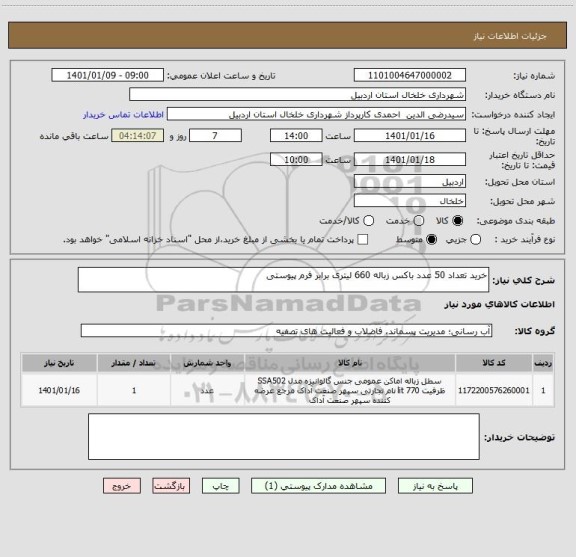Screen dimensions: 576x557
Task: Click the تاریخ و ساعت اعلان عمومی field
Action: click(108, 75)
